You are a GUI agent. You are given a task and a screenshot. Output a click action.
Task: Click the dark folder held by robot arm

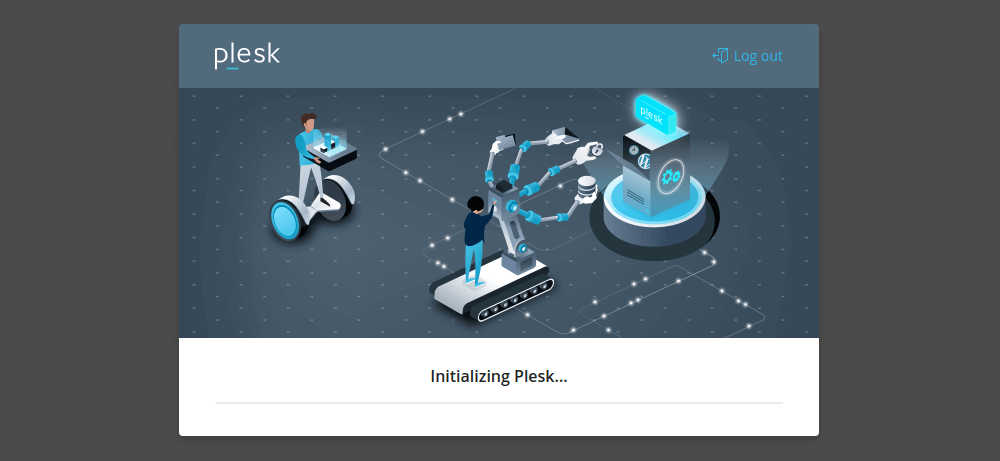pyautogui.click(x=505, y=140)
